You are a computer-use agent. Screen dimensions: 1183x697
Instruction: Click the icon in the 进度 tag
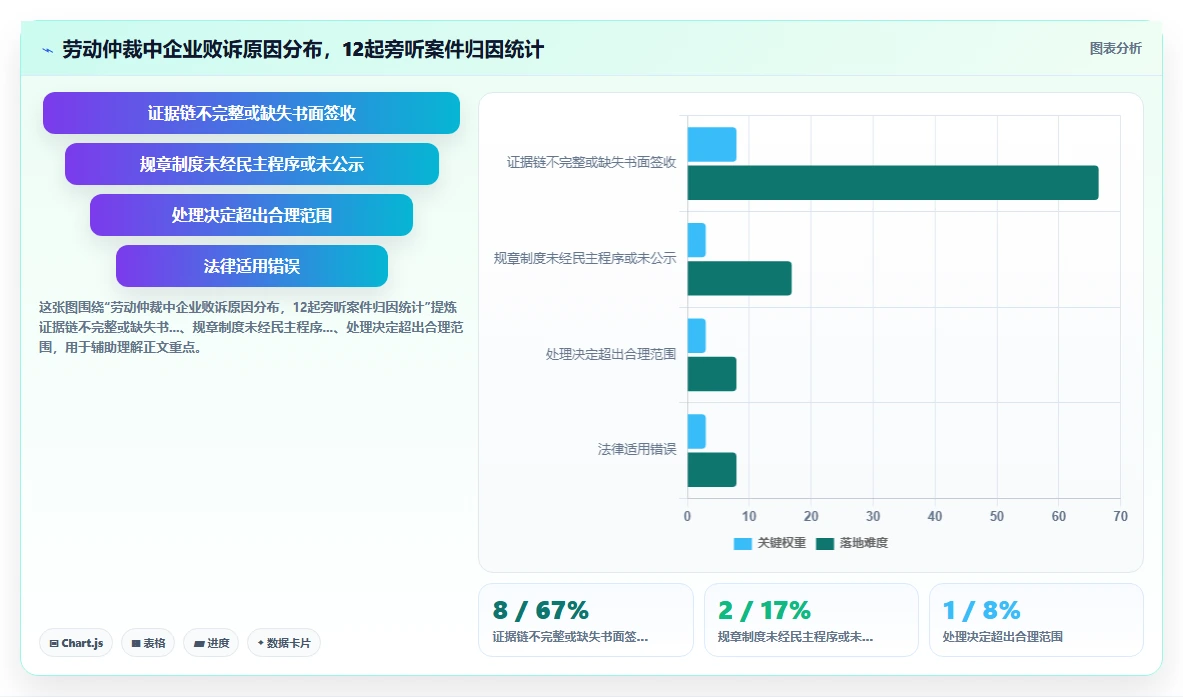(199, 643)
